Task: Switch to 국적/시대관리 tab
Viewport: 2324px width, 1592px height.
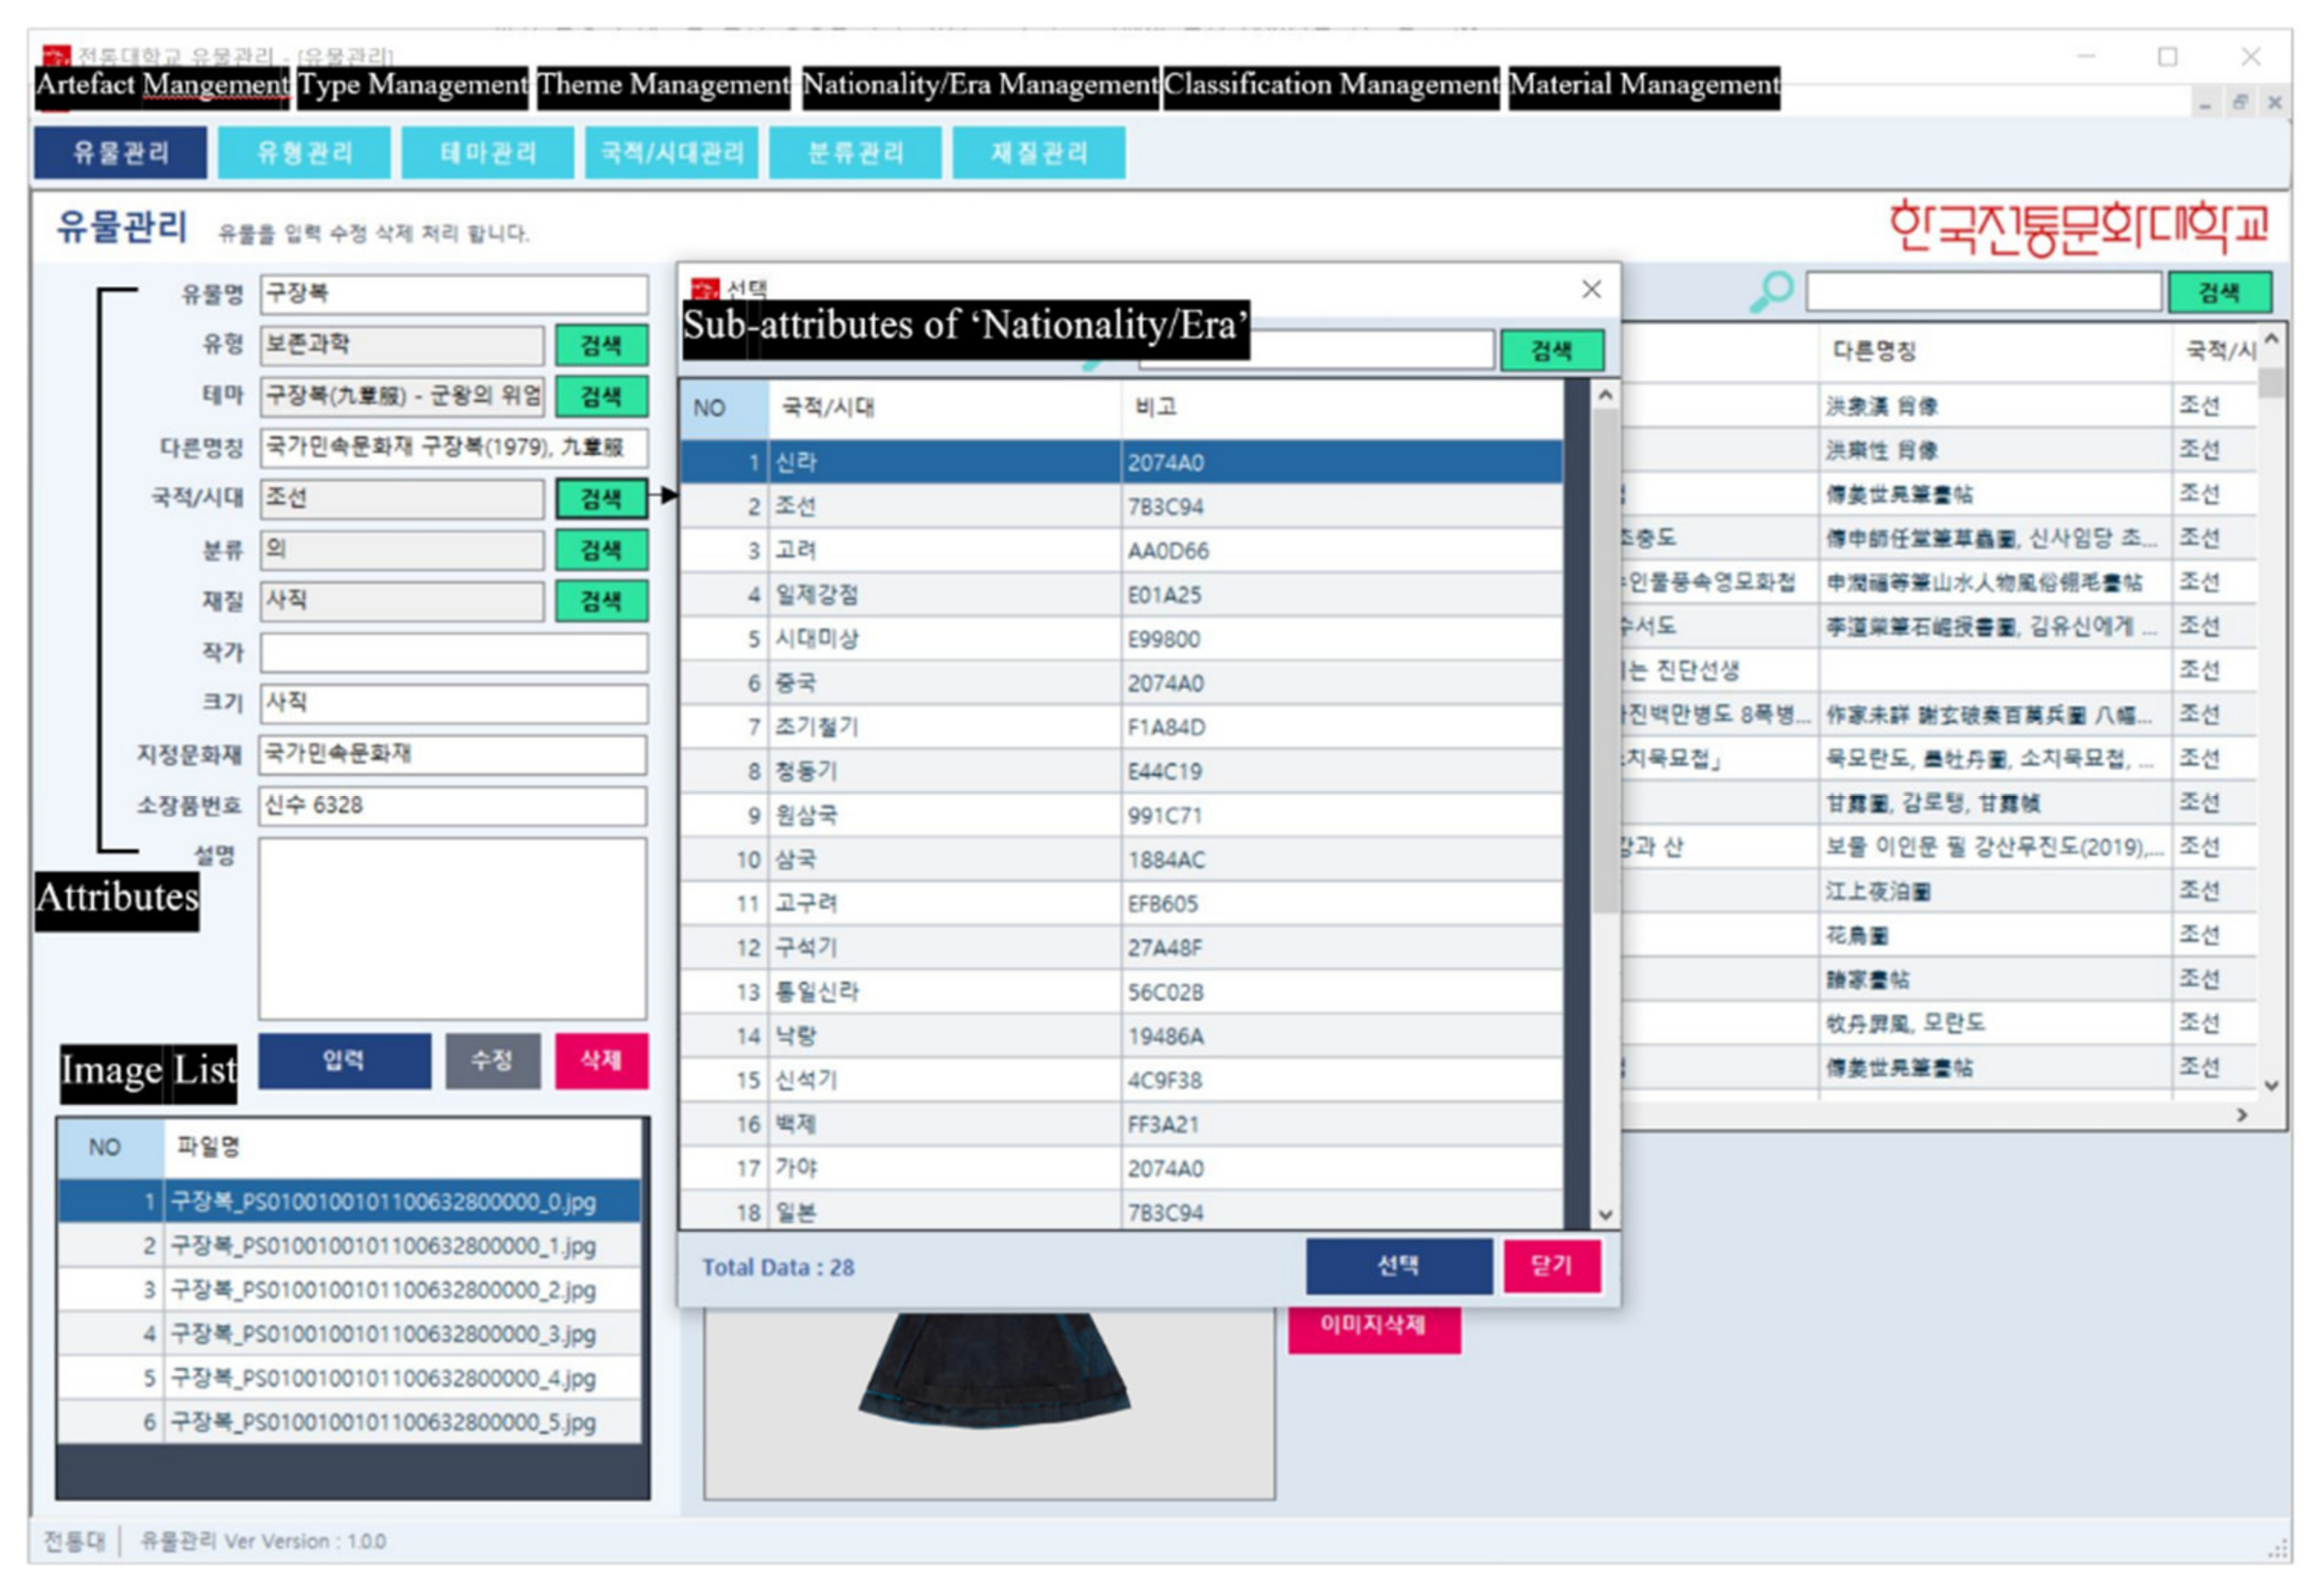Action: tap(671, 153)
